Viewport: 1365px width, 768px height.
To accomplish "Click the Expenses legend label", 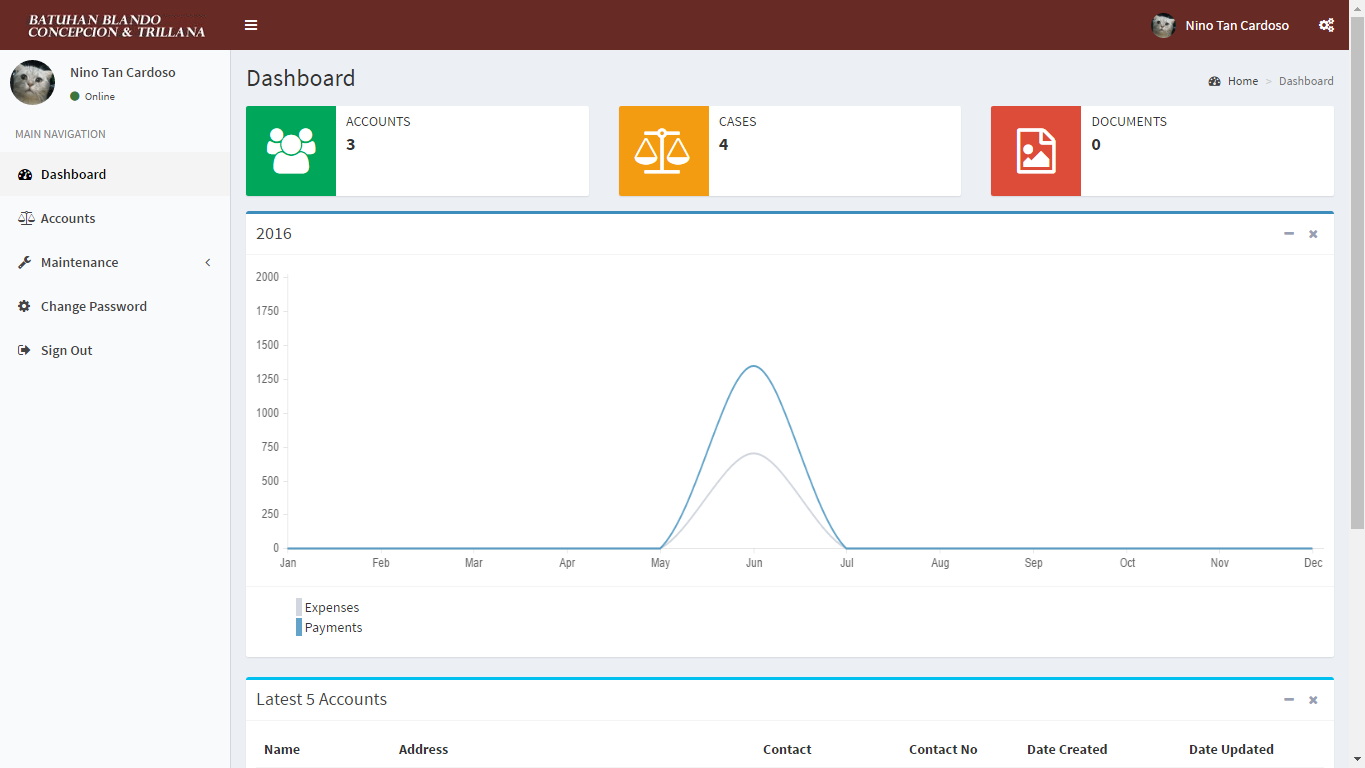I will [332, 607].
